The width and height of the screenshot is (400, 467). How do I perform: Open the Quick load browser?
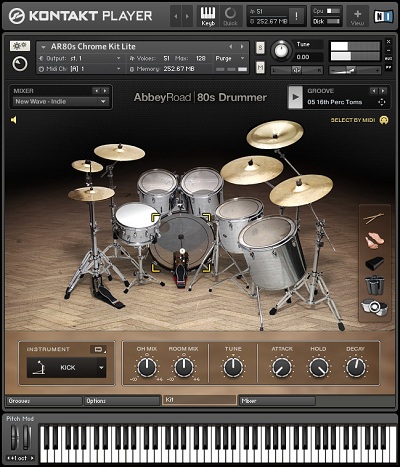pos(230,16)
